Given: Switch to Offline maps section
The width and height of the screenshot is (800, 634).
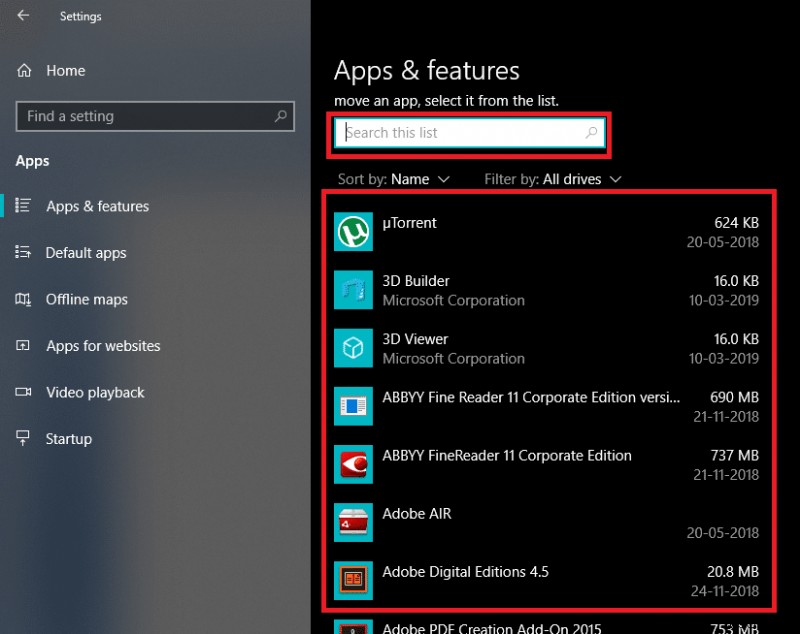Looking at the screenshot, I should click(x=87, y=299).
